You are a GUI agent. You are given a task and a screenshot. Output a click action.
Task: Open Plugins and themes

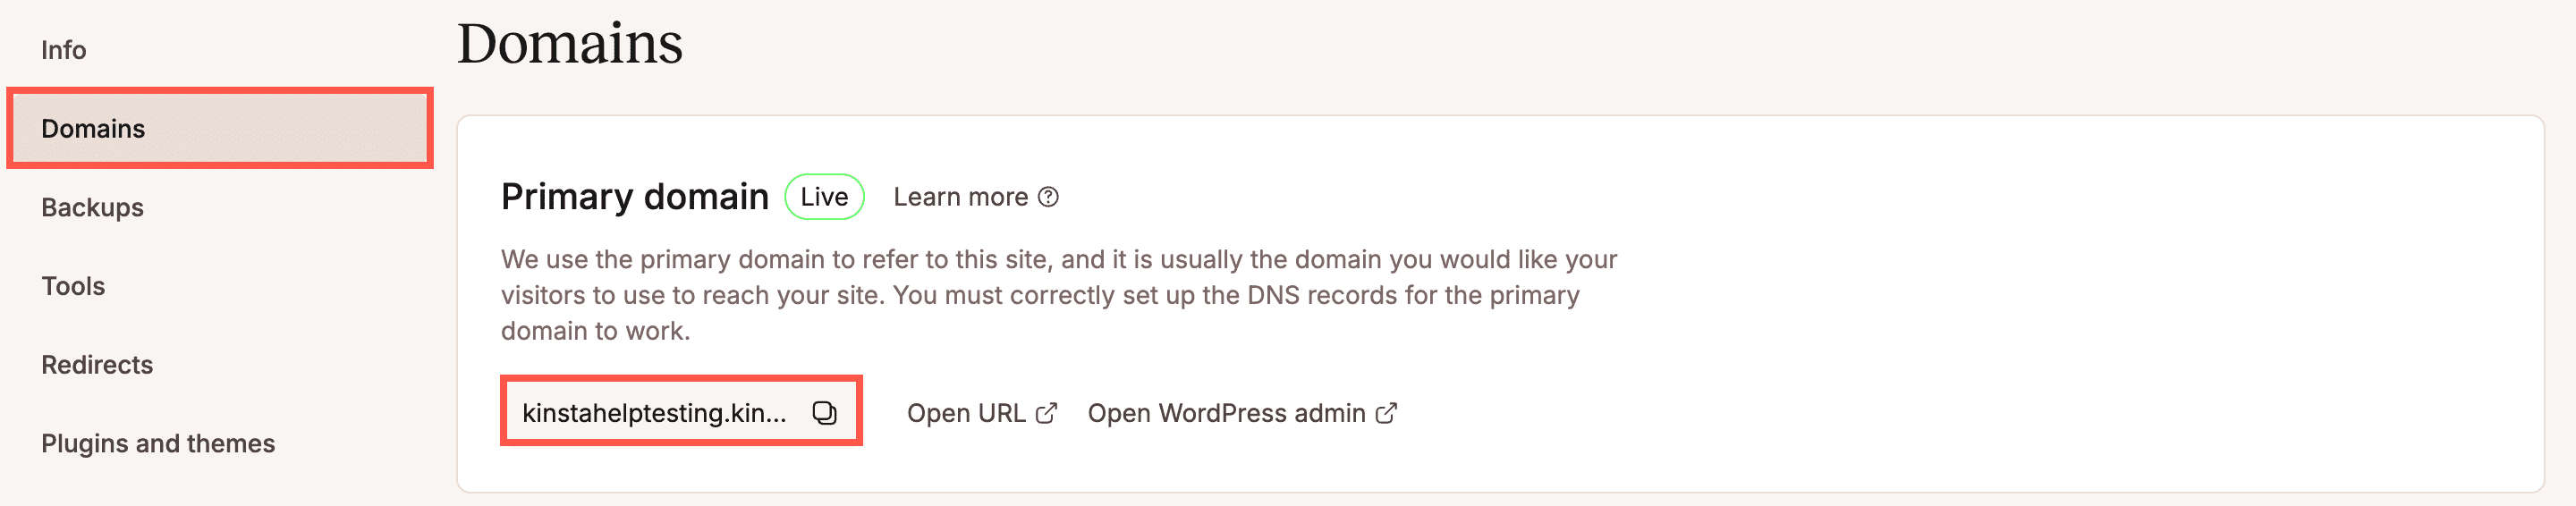(x=158, y=444)
